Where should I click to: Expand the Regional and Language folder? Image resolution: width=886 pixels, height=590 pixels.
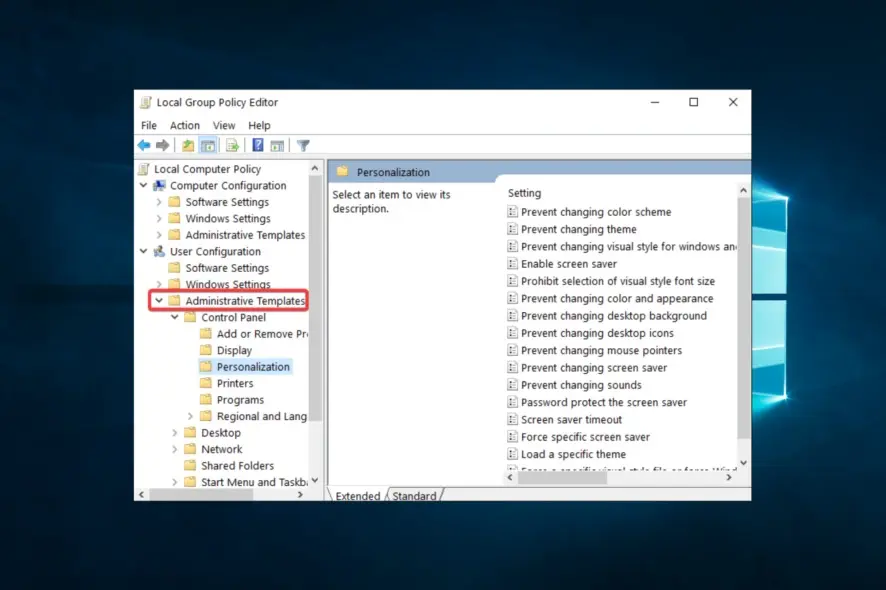[x=191, y=416]
